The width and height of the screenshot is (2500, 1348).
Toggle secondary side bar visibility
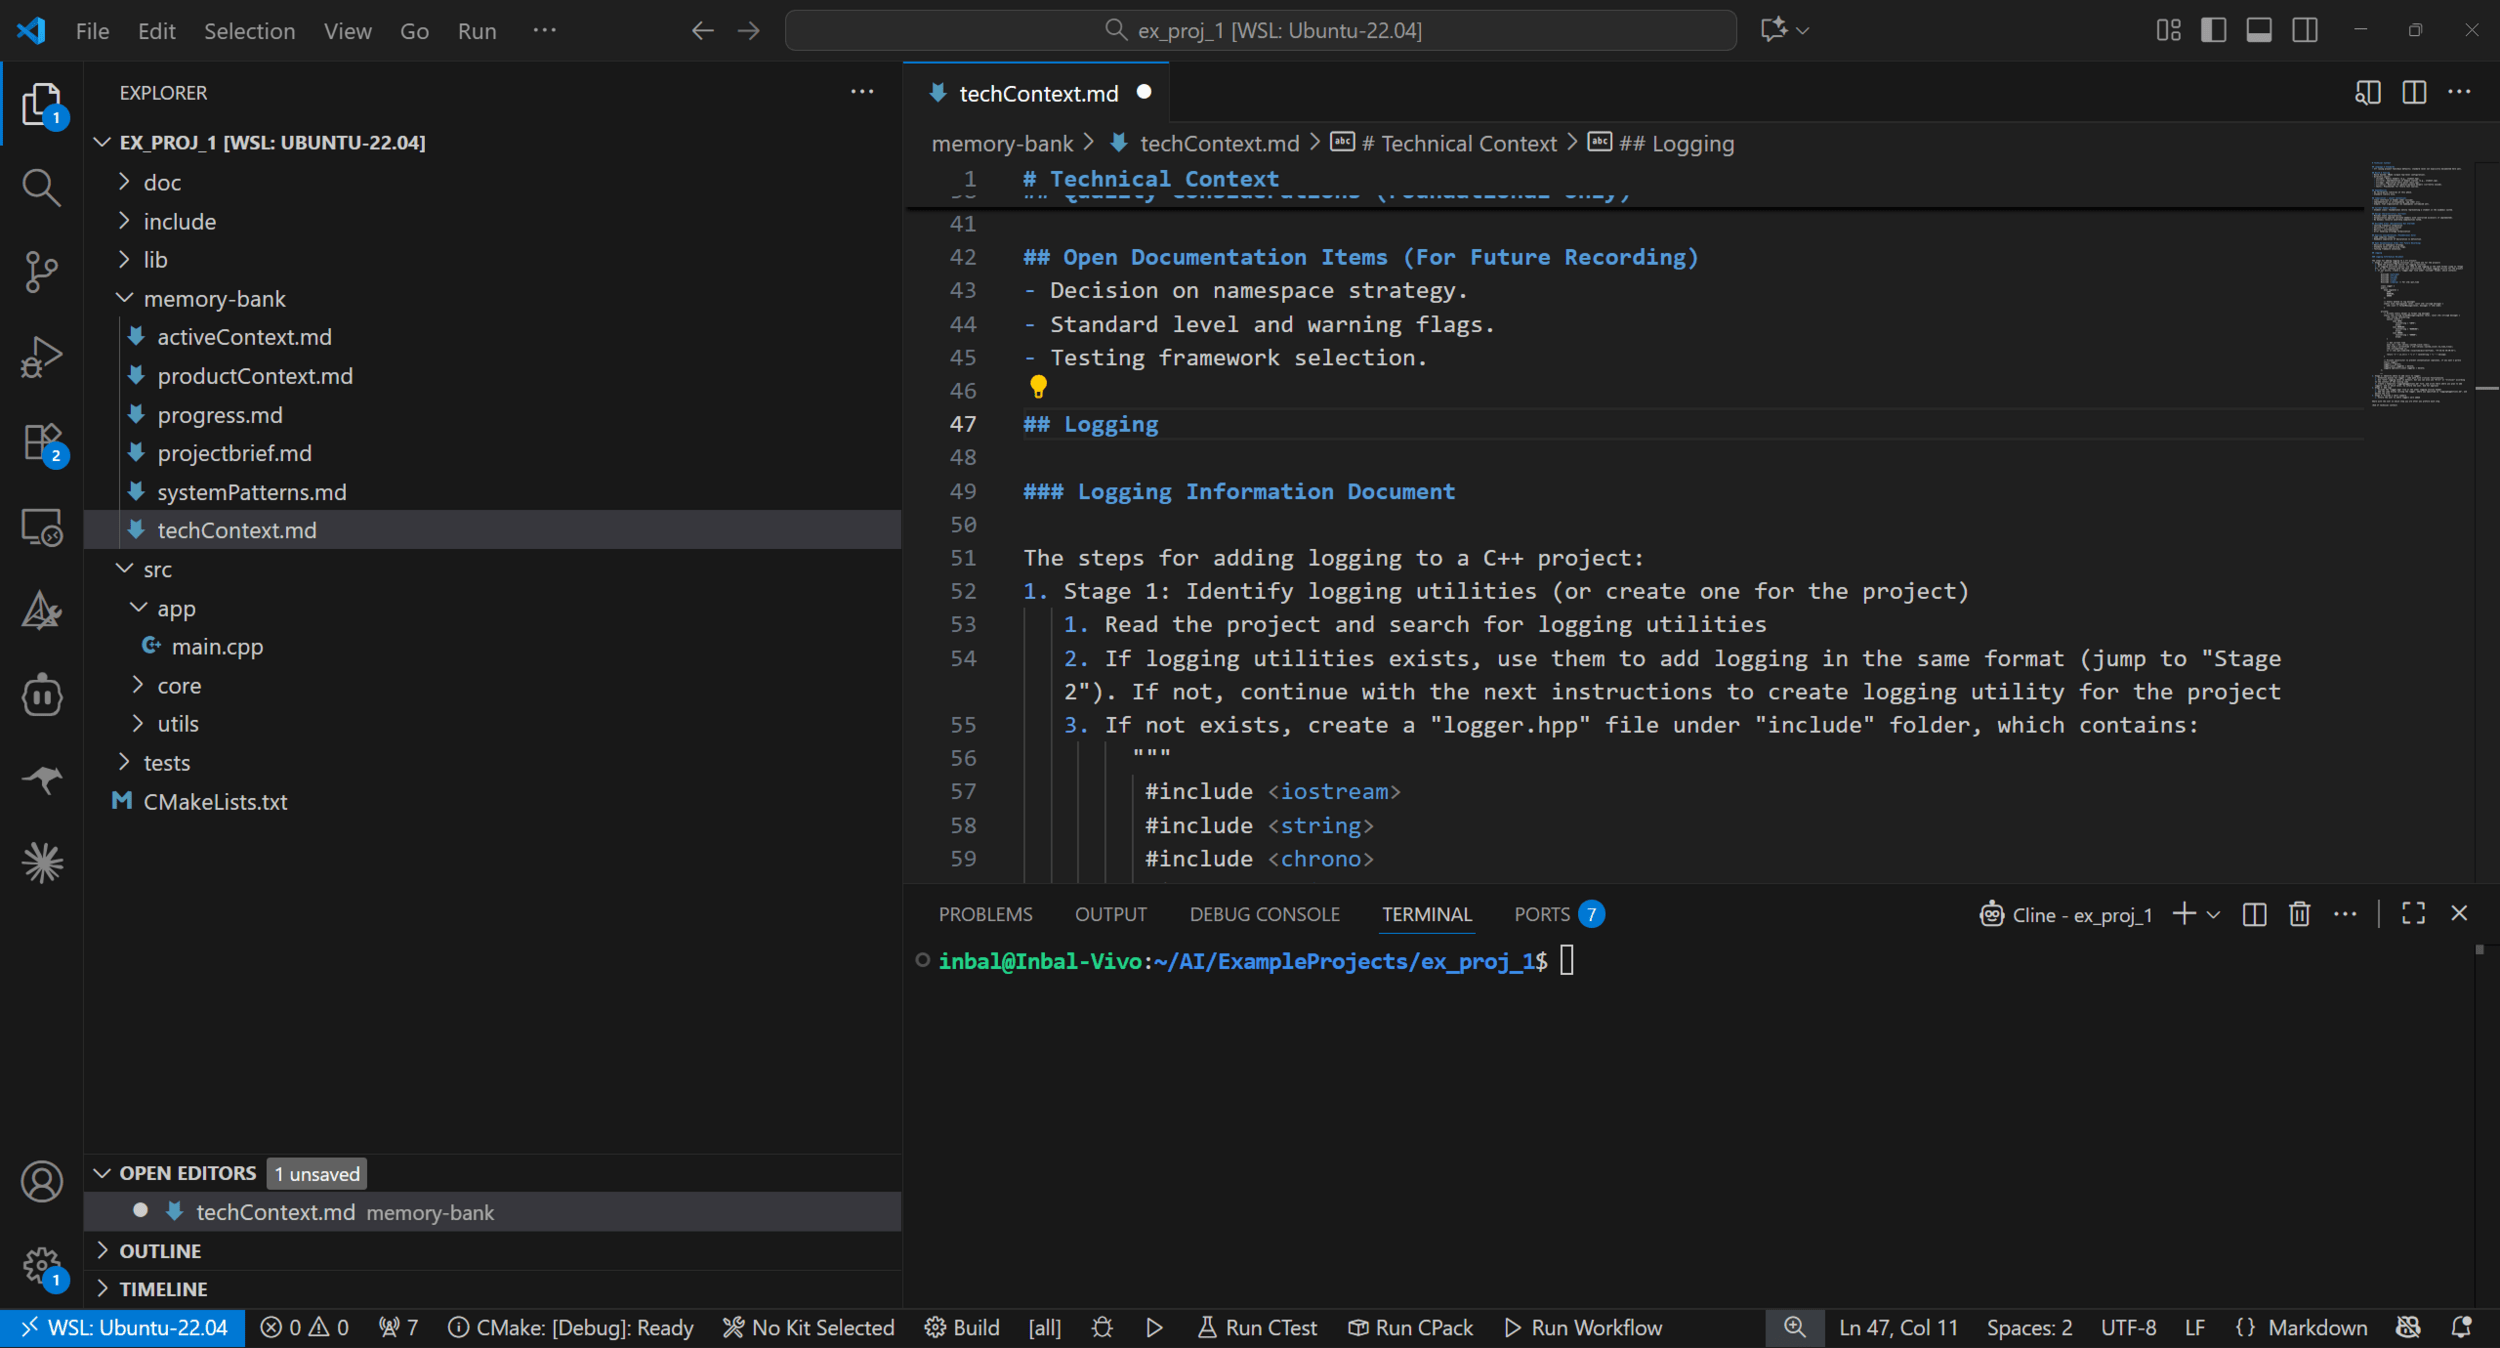(x=2305, y=30)
